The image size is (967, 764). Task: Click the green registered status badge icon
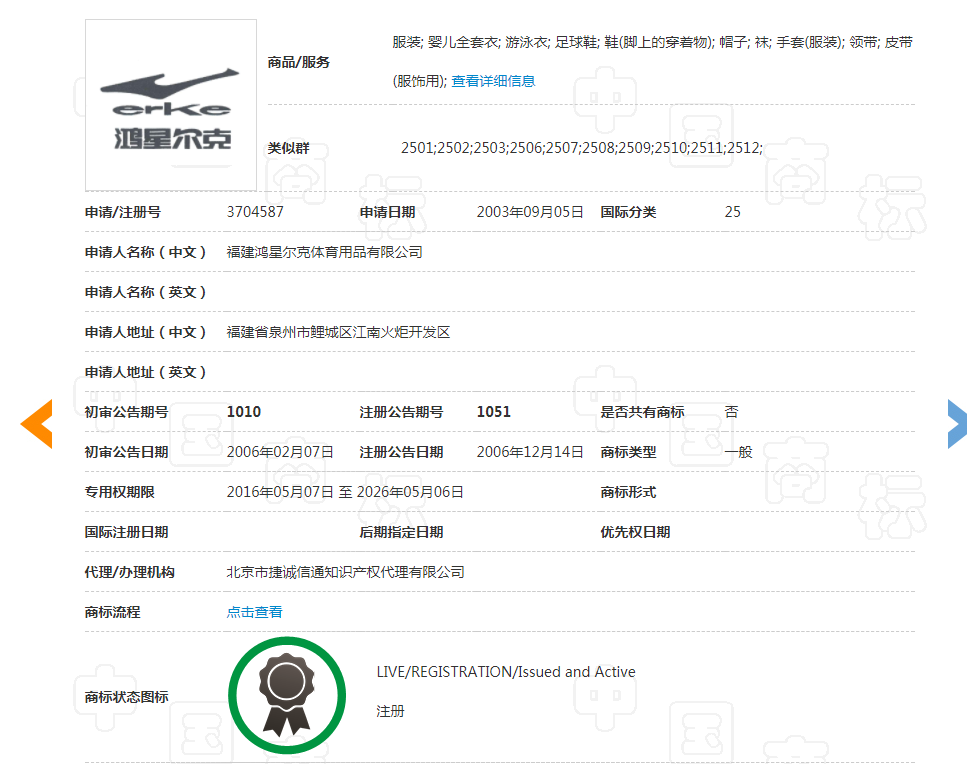click(x=287, y=696)
